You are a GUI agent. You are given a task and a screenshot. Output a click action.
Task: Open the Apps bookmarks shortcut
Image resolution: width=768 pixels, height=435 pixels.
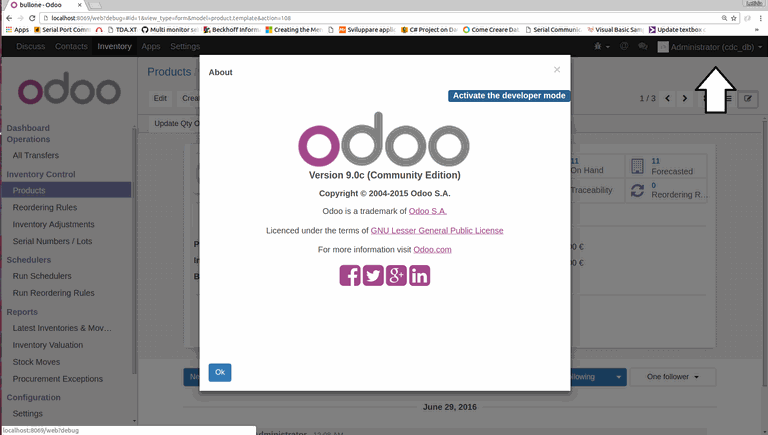[17, 29]
